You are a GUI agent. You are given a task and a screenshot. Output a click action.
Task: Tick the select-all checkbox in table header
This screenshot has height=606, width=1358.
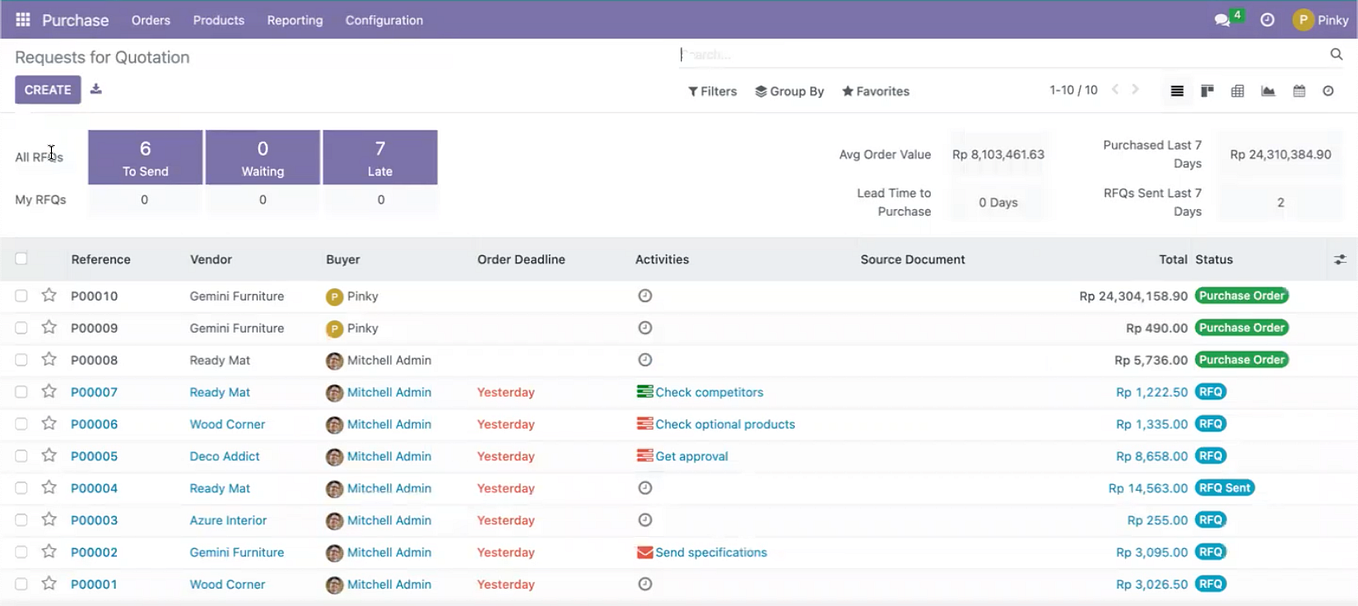[x=21, y=258]
